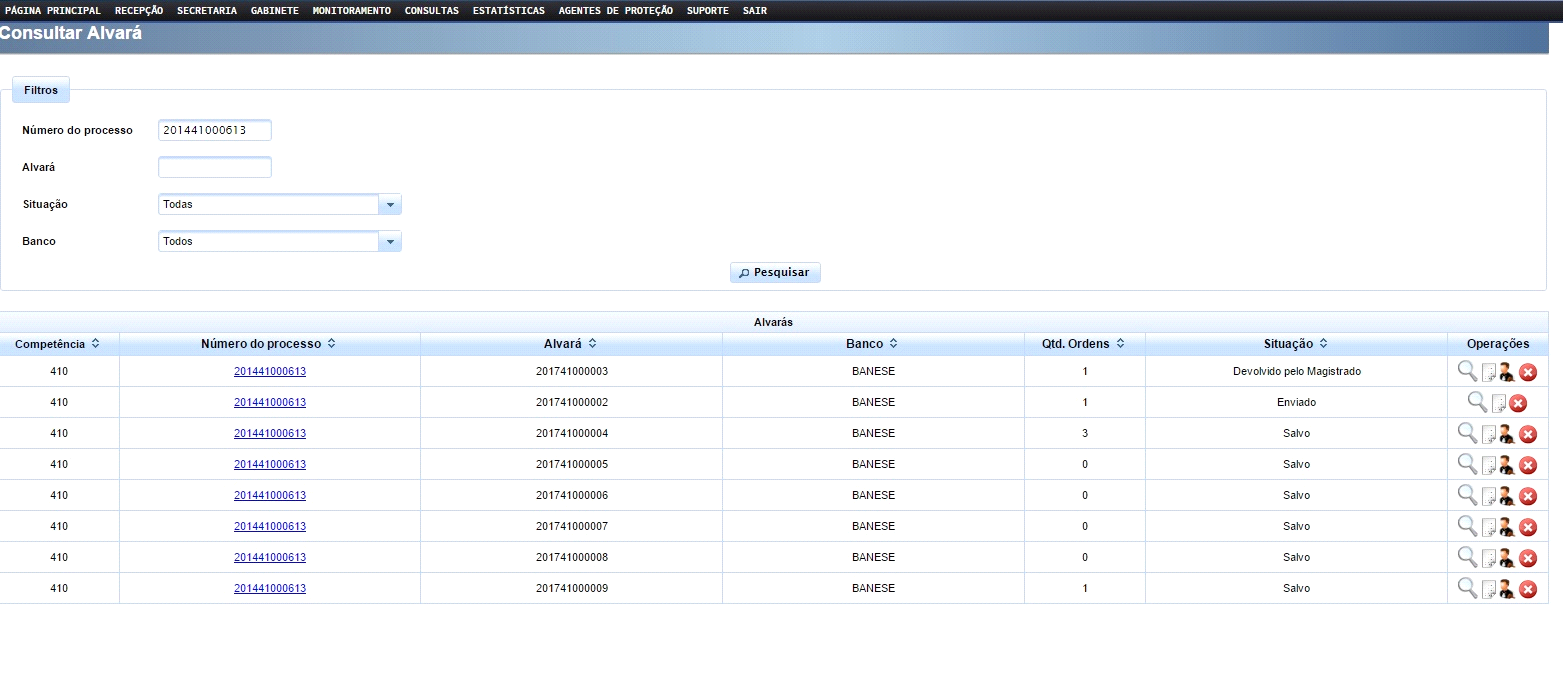Click document icon for alvará 201741000005
1563x681 pixels.
(1488, 465)
